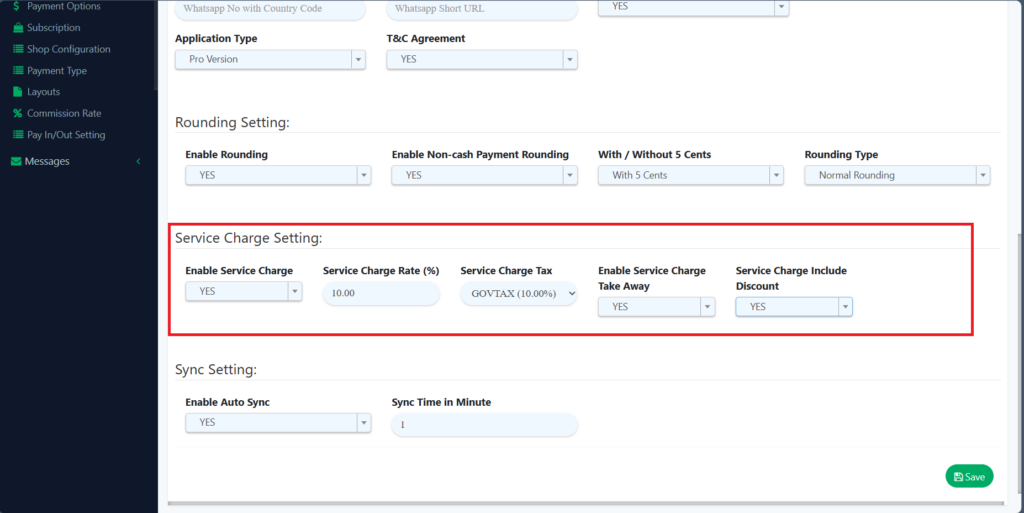Click the Layouts file icon

click(x=18, y=92)
